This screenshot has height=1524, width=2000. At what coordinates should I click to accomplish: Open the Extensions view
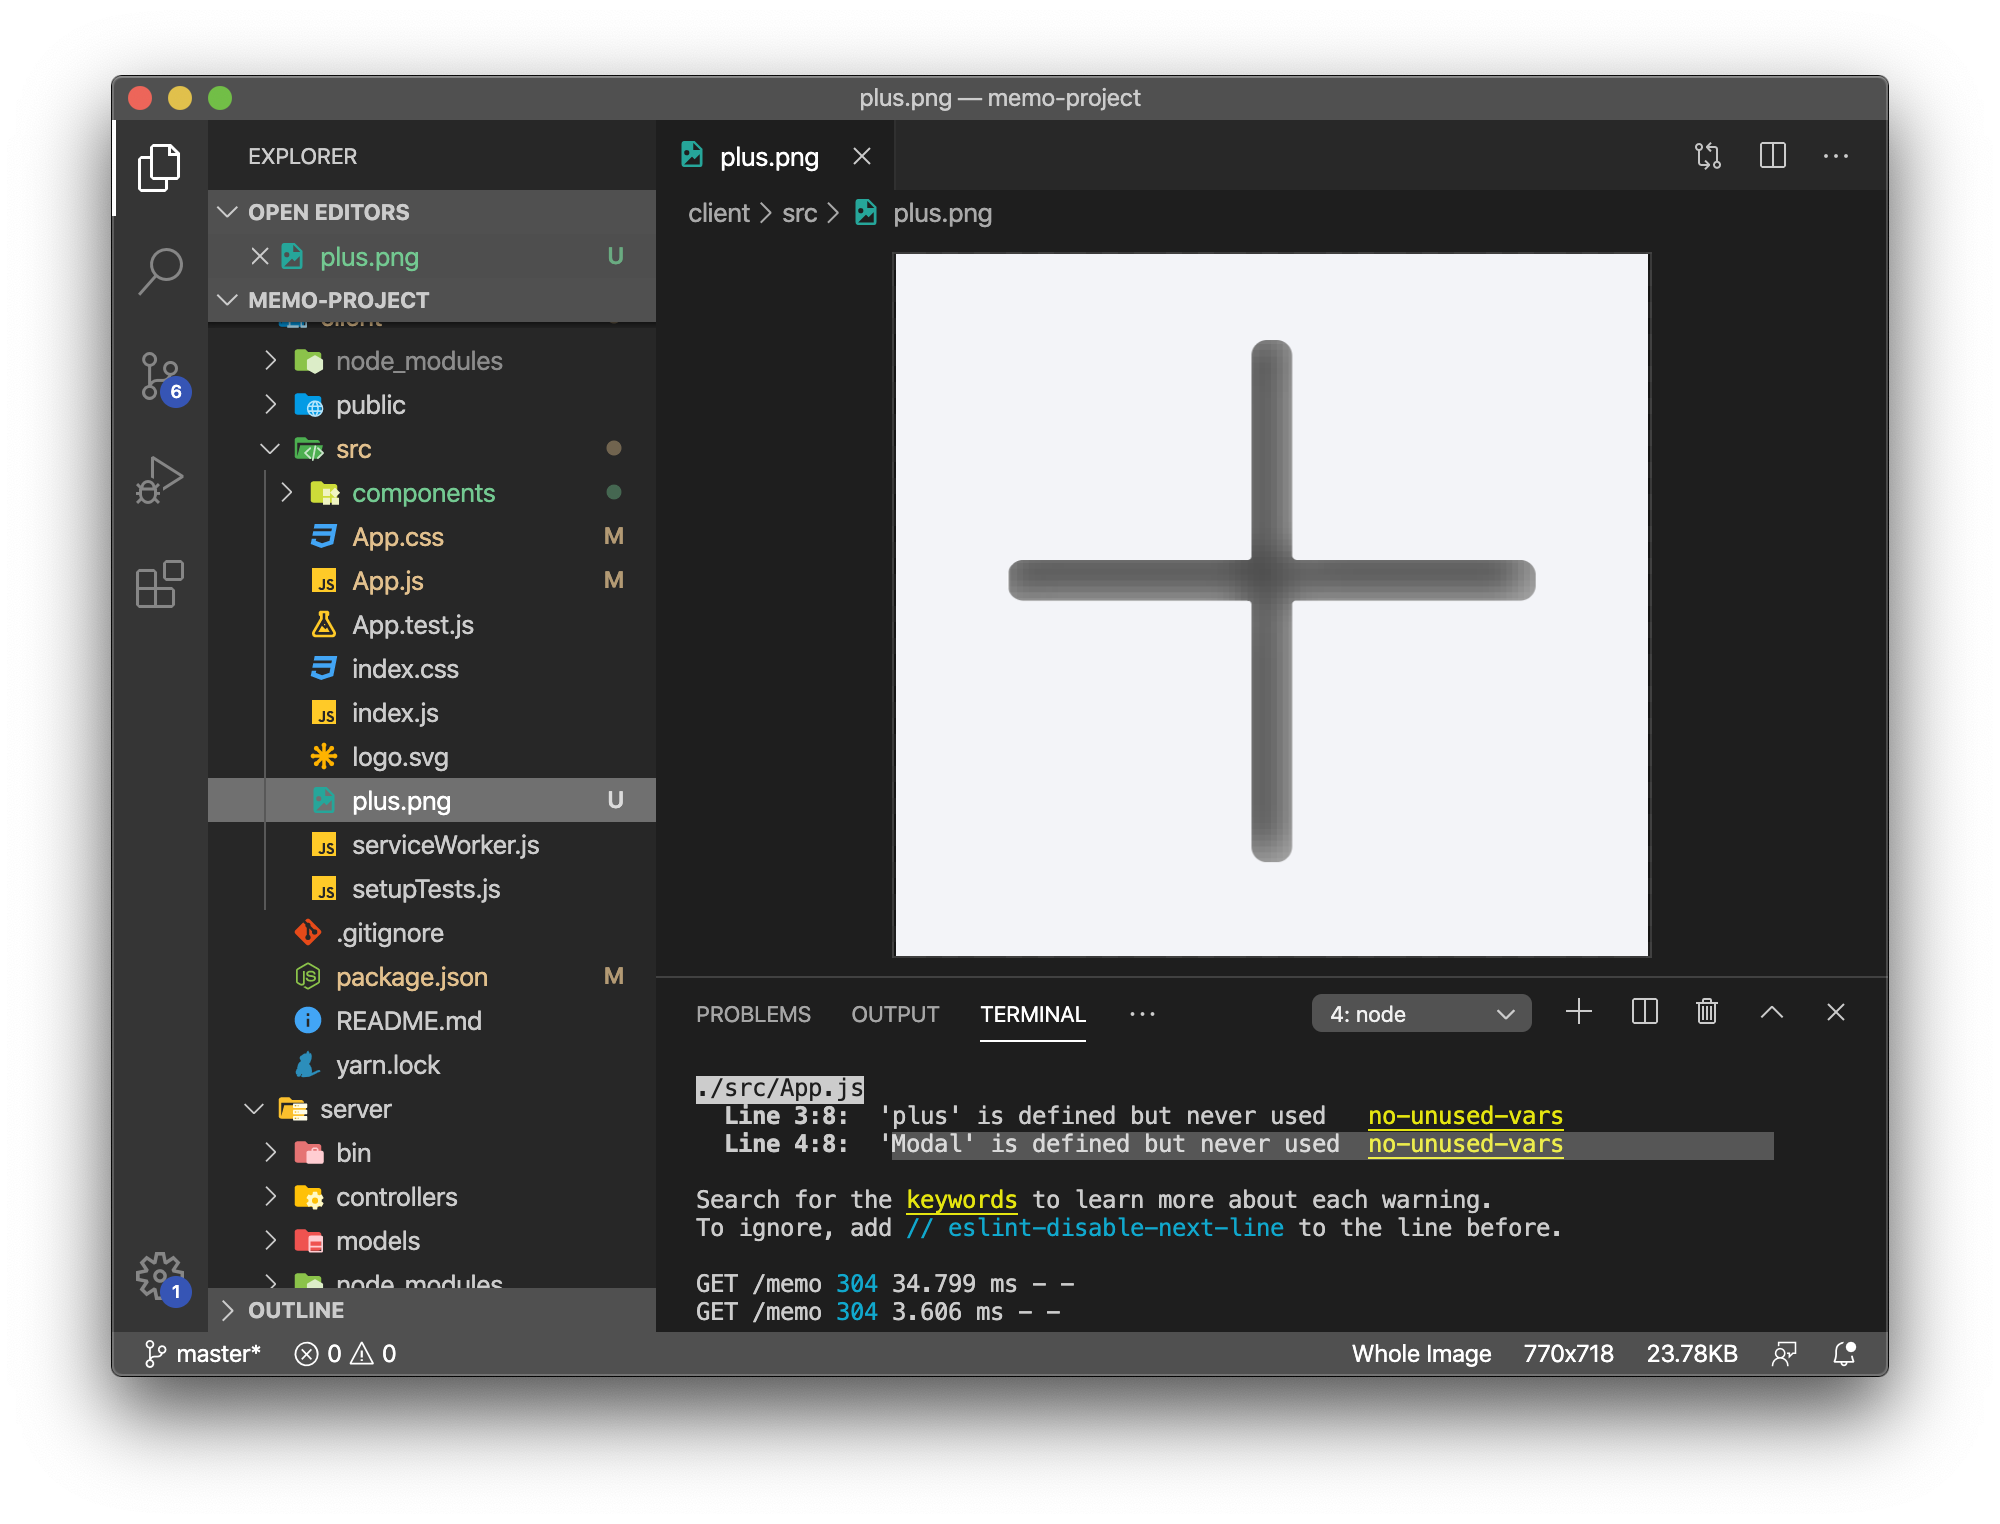(160, 584)
